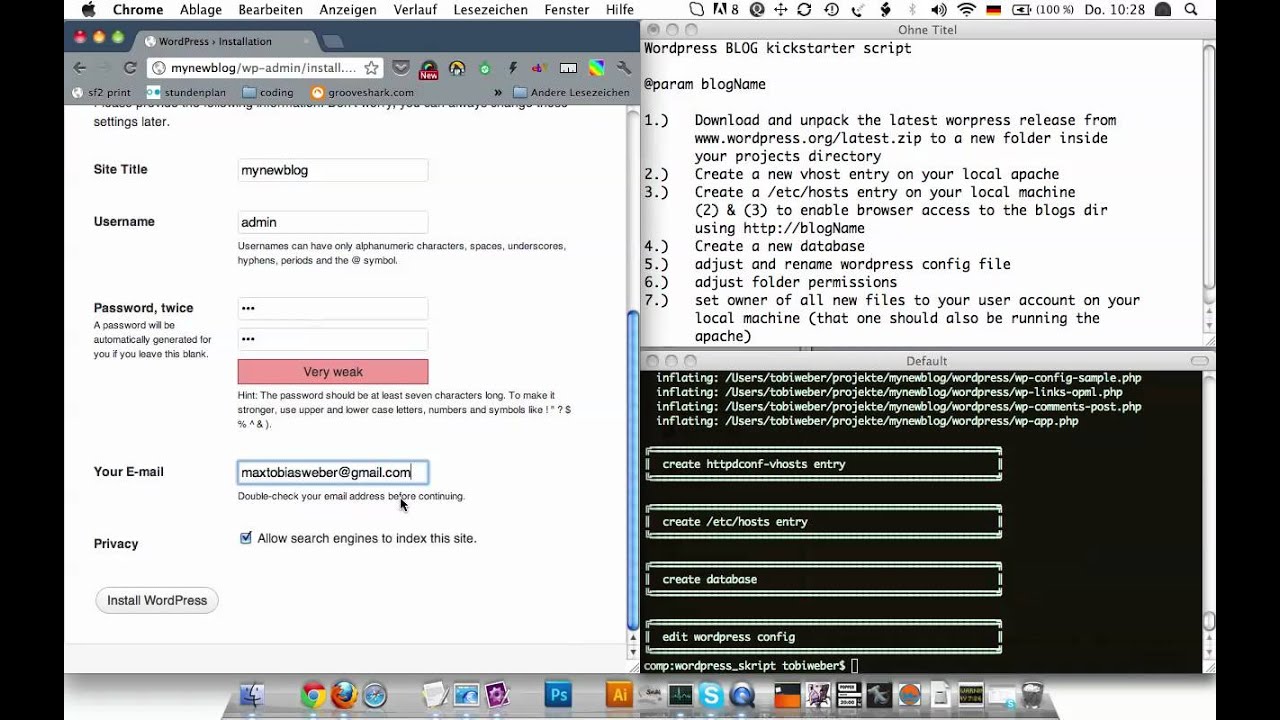The image size is (1280, 720).
Task: Open the stundenplan bookmark
Action: pos(188,92)
